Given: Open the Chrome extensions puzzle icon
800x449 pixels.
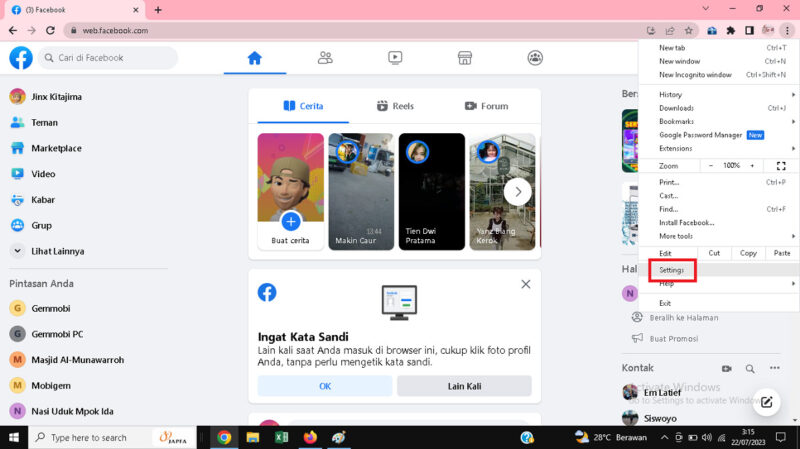Looking at the screenshot, I should (x=731, y=31).
